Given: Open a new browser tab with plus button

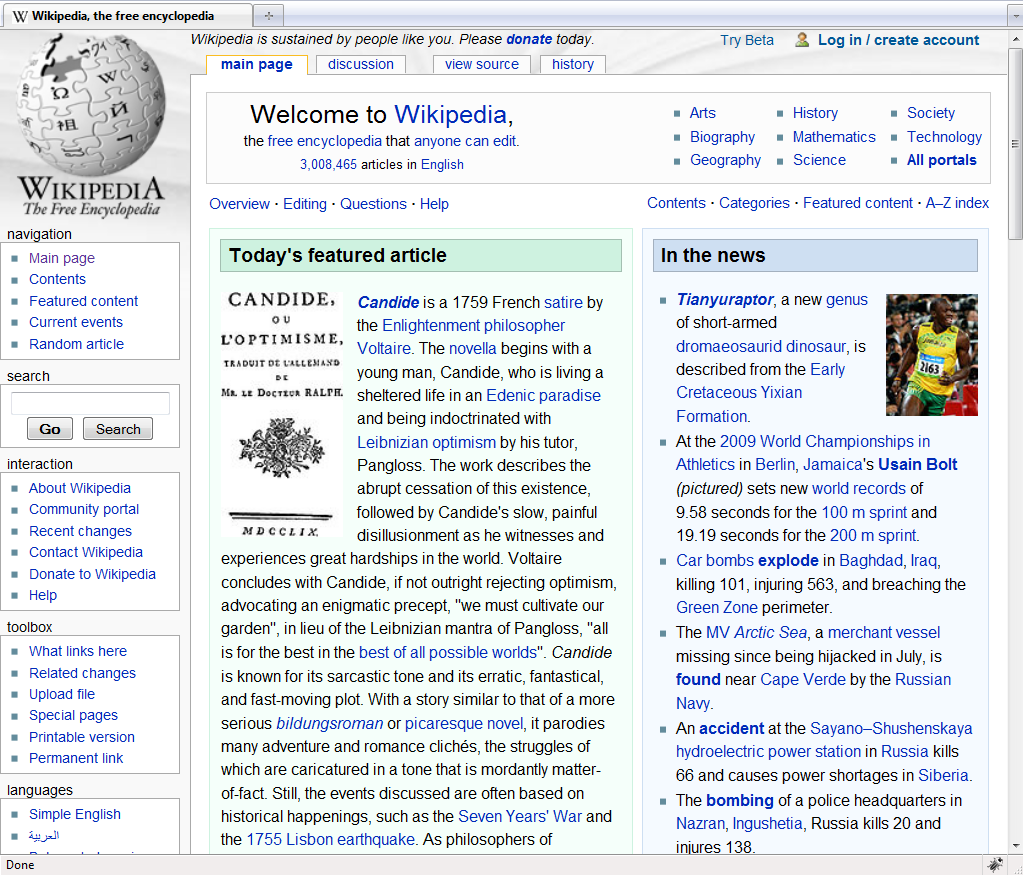Looking at the screenshot, I should pyautogui.click(x=269, y=15).
